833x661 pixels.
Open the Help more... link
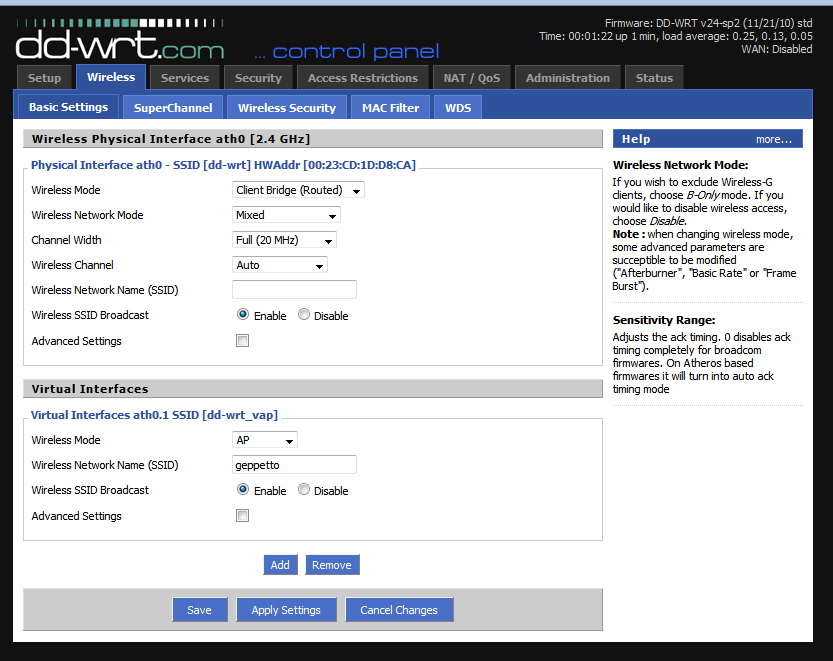click(774, 139)
